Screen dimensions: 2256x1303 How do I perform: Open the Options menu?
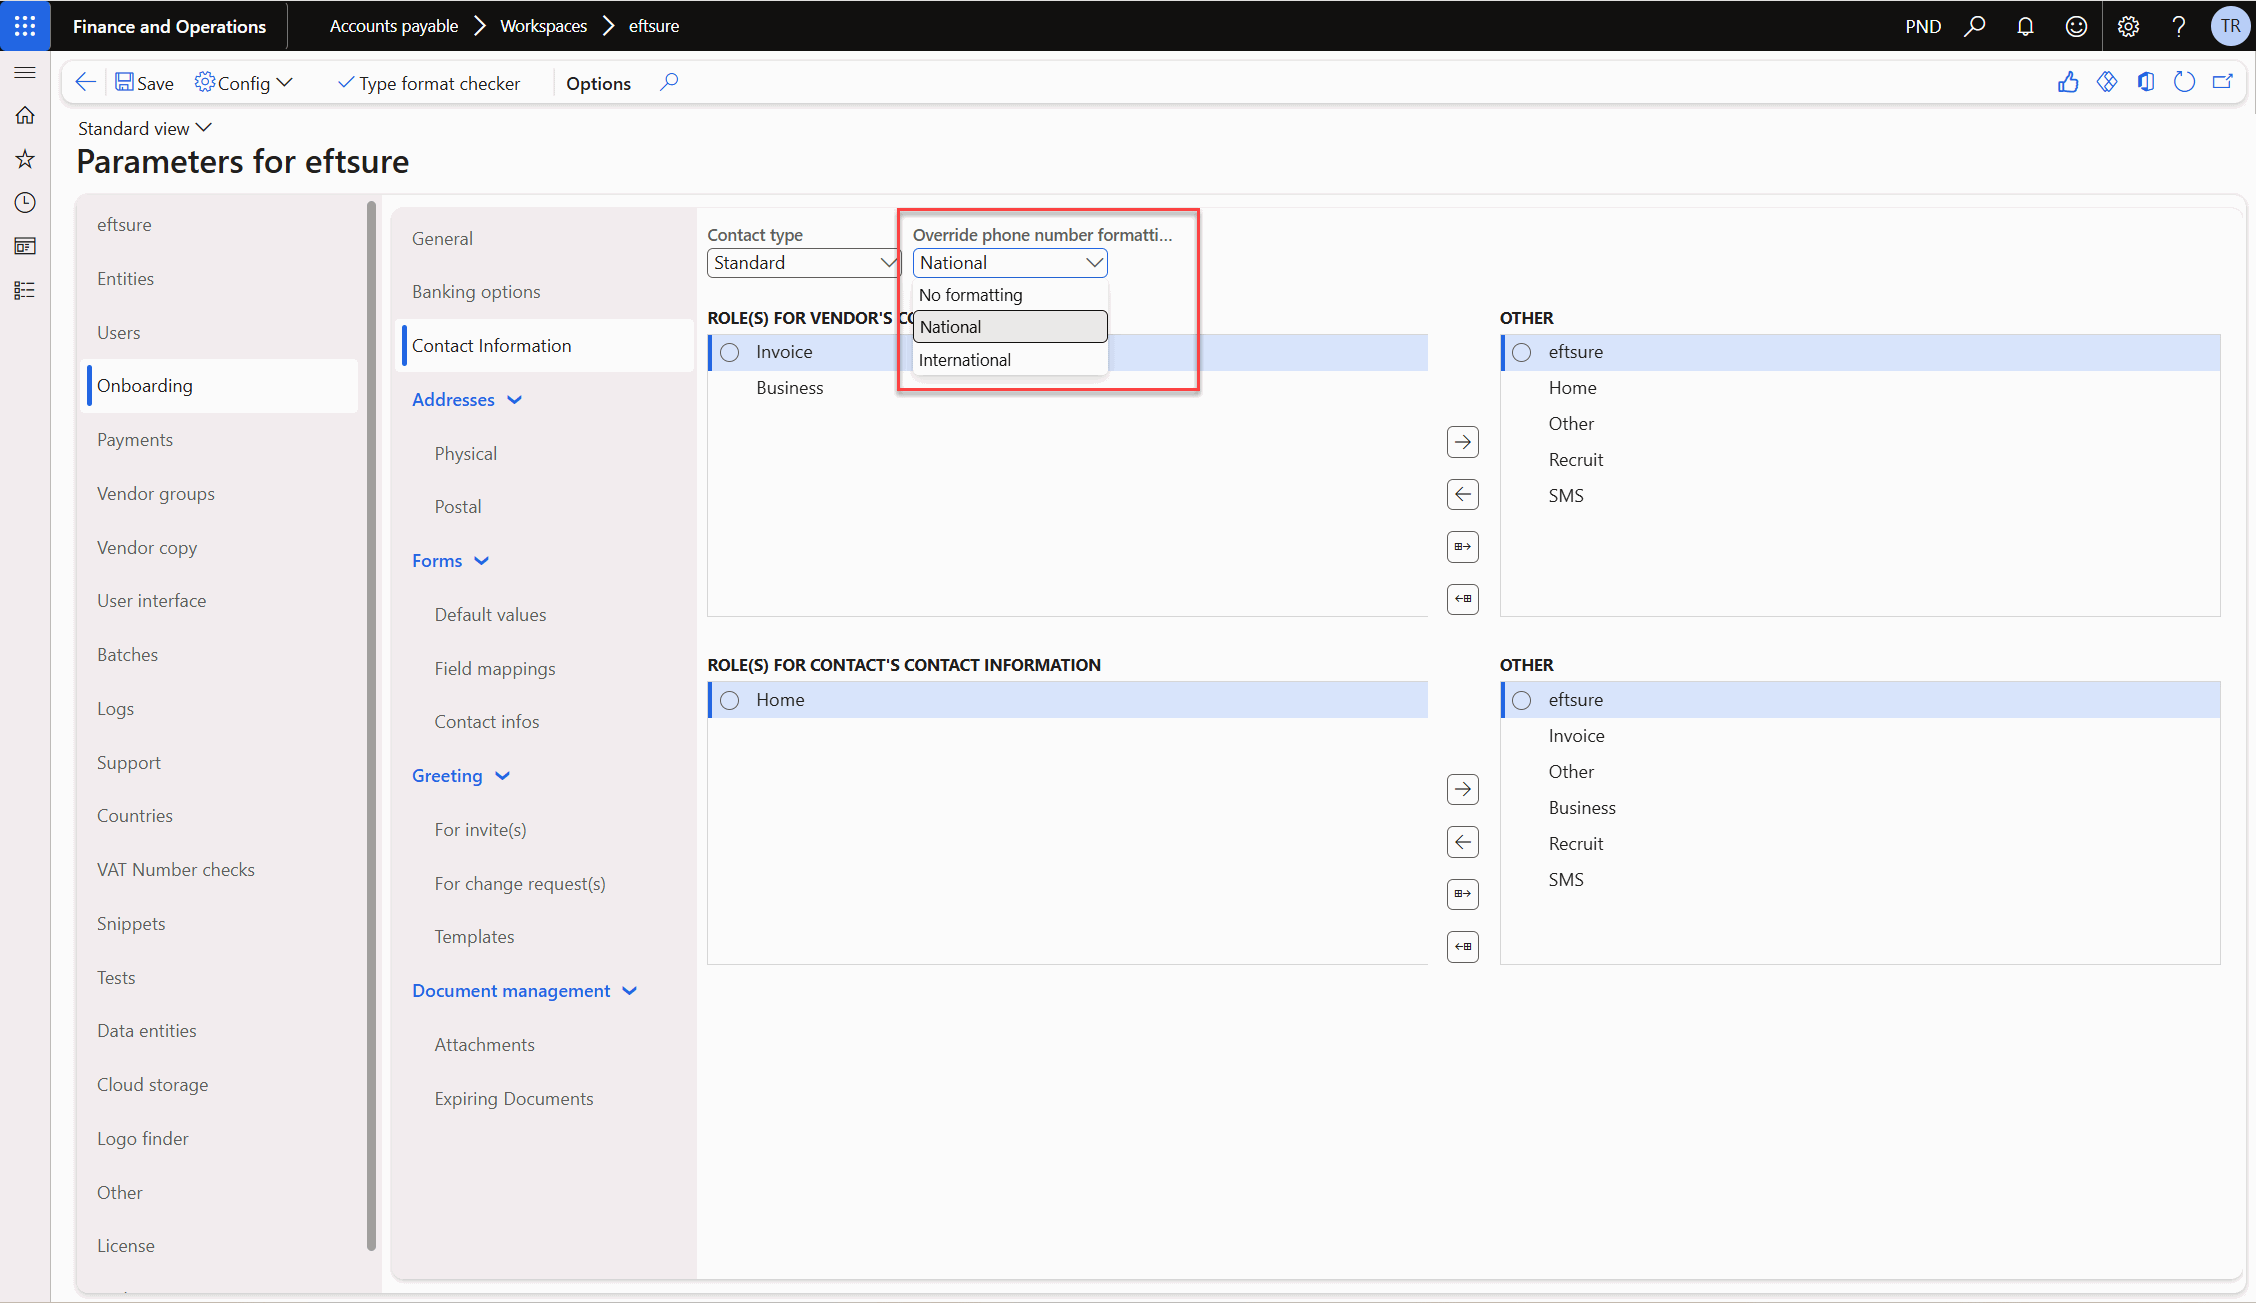(598, 83)
